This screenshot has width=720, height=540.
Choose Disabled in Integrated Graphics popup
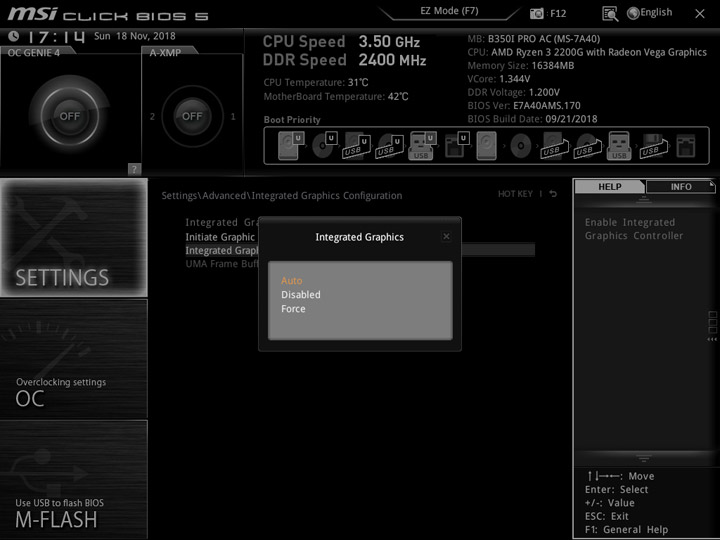click(301, 295)
